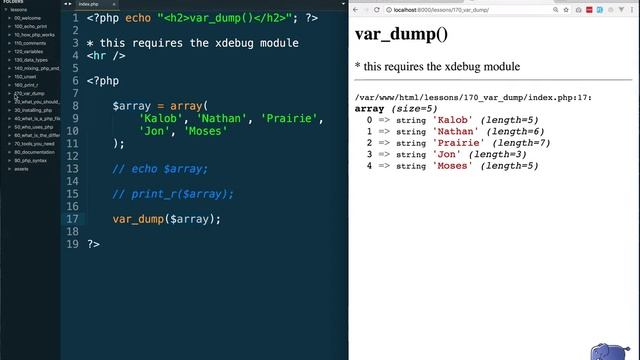Click the file path index.php:17 in output
Viewport: 640px width, 360px height.
point(473,98)
